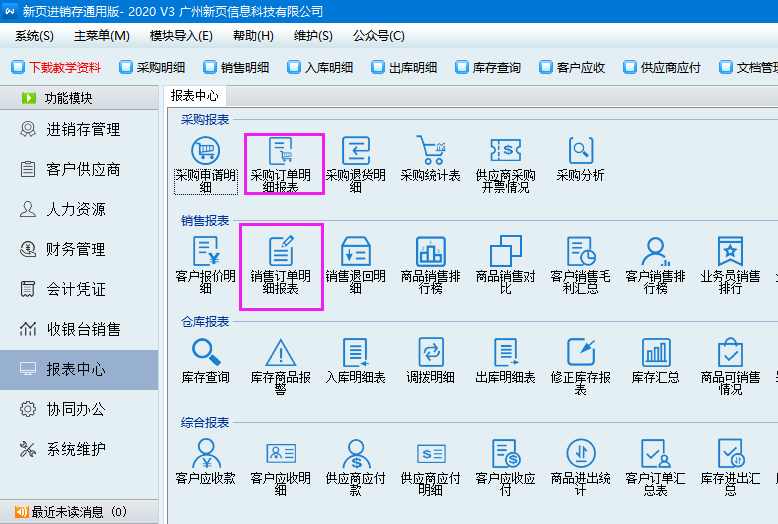Open 最近未读消息 (0) notifications
778x524 pixels.
tap(79, 512)
